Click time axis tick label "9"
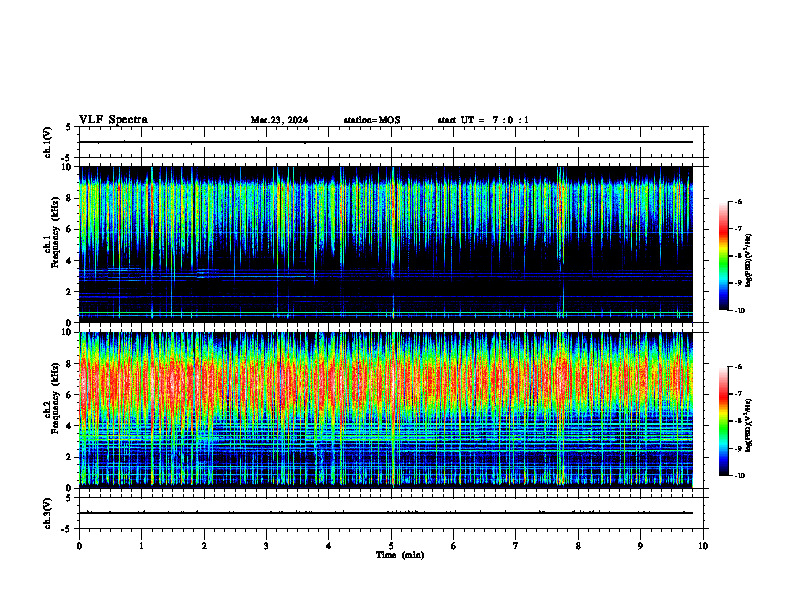The height and width of the screenshot is (612, 792). pyautogui.click(x=640, y=546)
